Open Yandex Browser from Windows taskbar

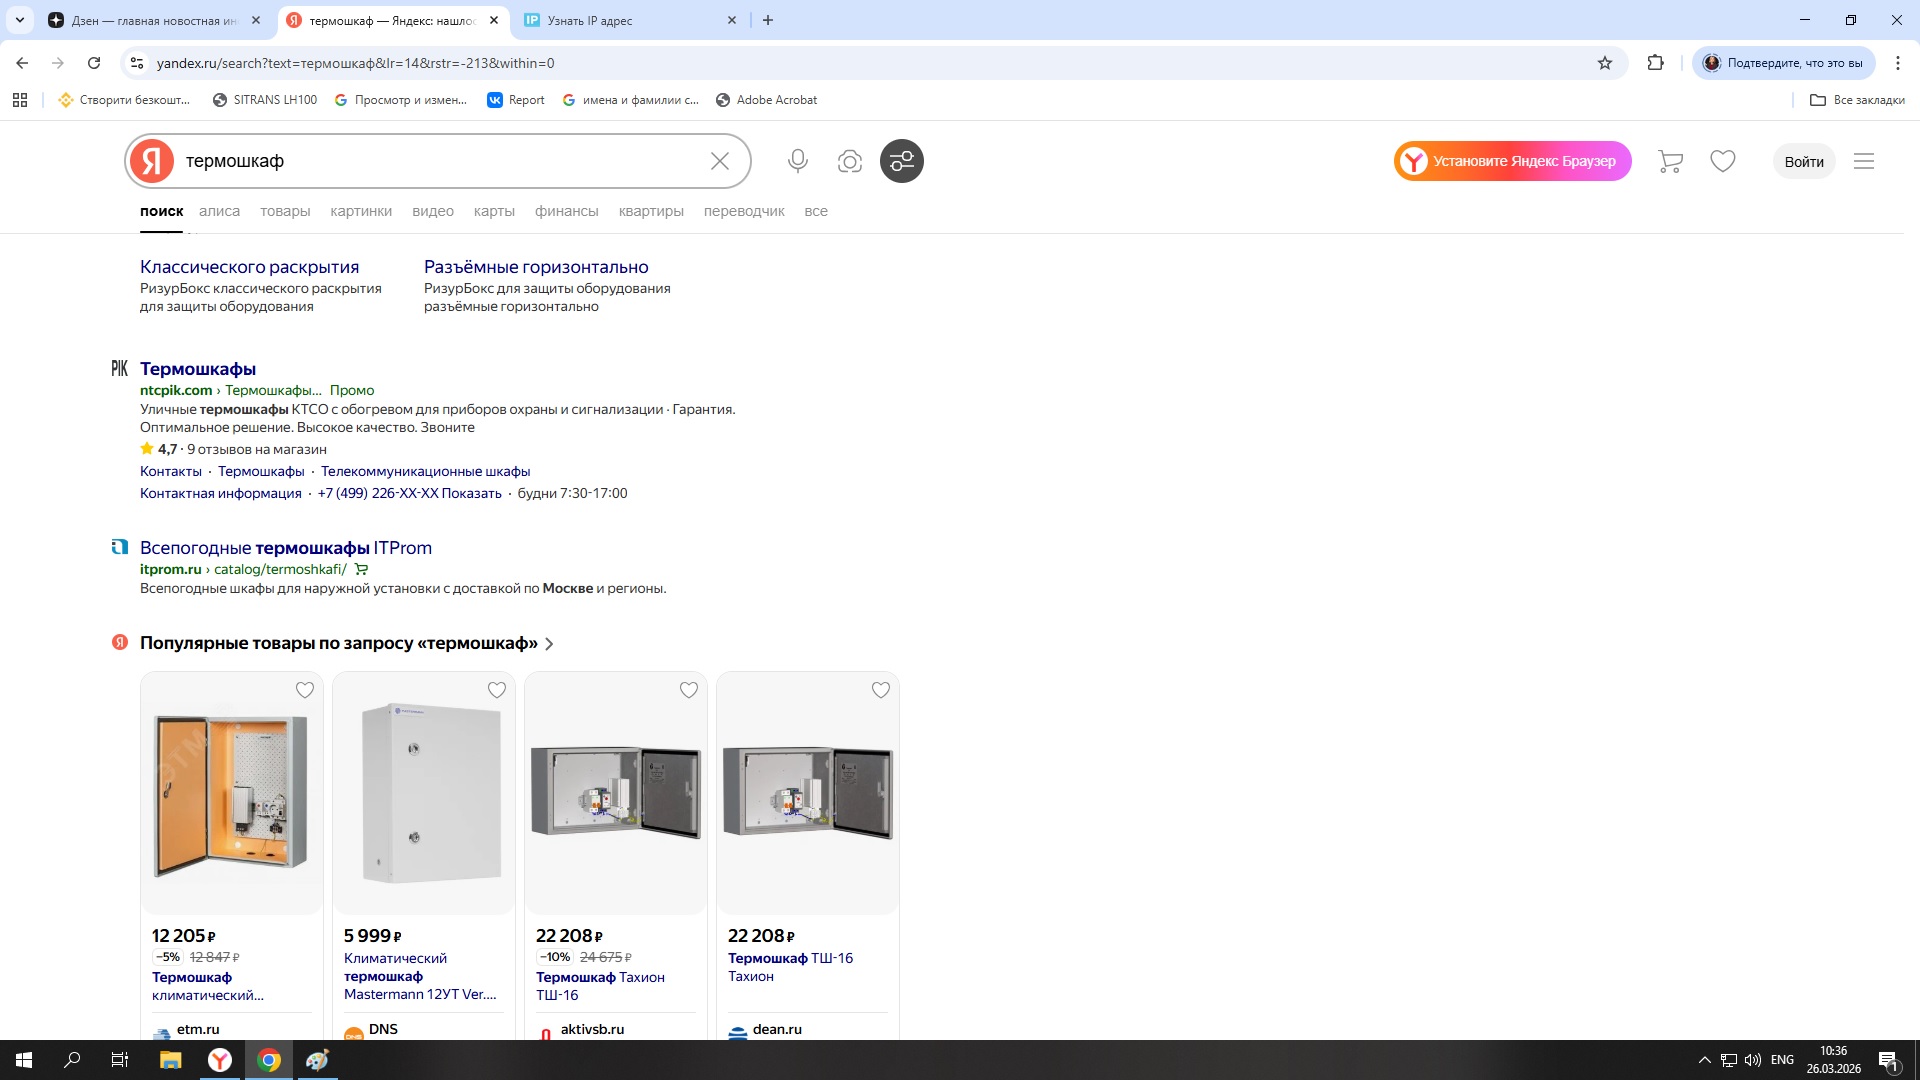pos(219,1060)
